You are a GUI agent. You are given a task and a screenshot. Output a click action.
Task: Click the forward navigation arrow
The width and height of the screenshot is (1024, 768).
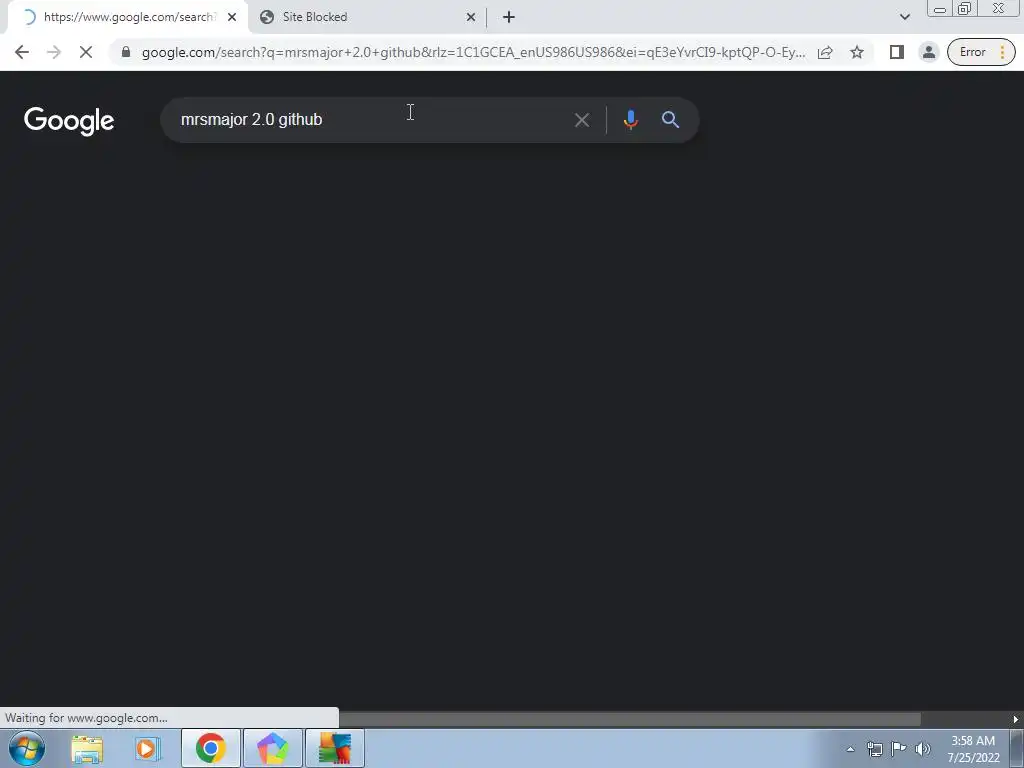(x=54, y=52)
